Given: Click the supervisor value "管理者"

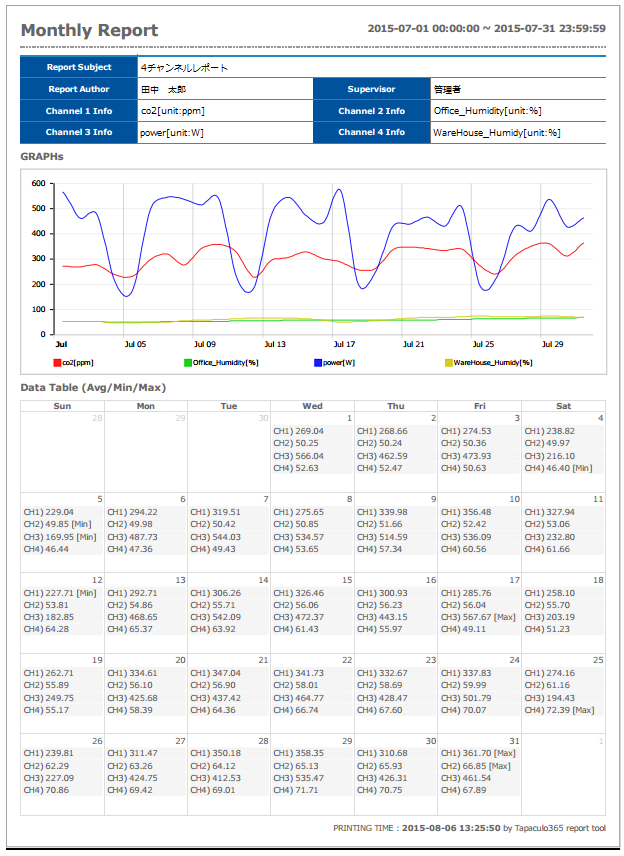Looking at the screenshot, I should (x=448, y=90).
